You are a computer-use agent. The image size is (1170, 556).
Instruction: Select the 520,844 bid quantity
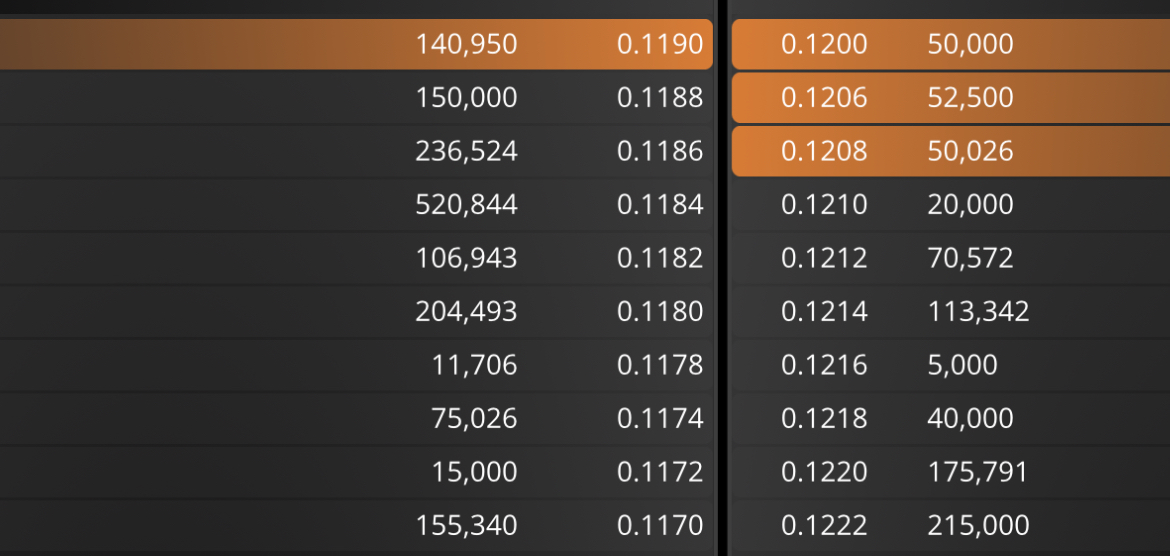pos(466,204)
